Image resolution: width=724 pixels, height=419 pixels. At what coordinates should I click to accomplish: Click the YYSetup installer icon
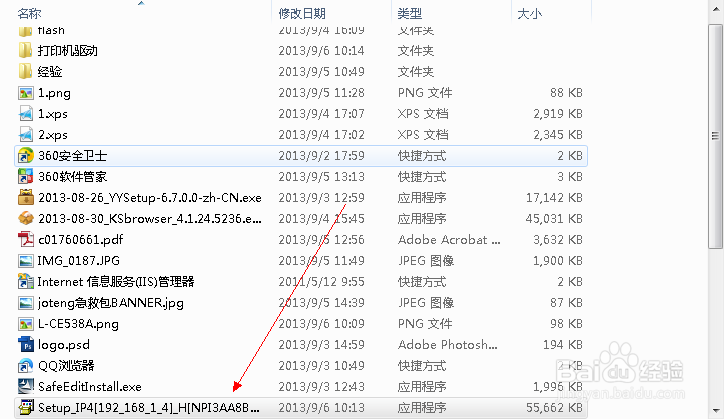click(25, 198)
